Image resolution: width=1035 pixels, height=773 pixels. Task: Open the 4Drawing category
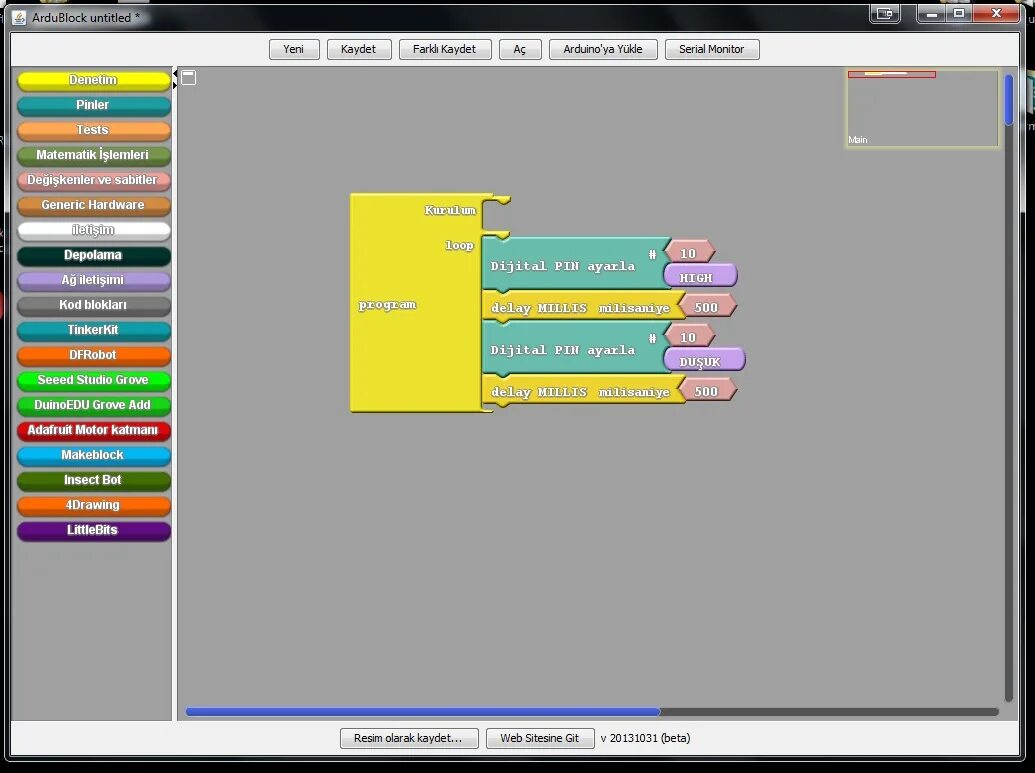(93, 506)
